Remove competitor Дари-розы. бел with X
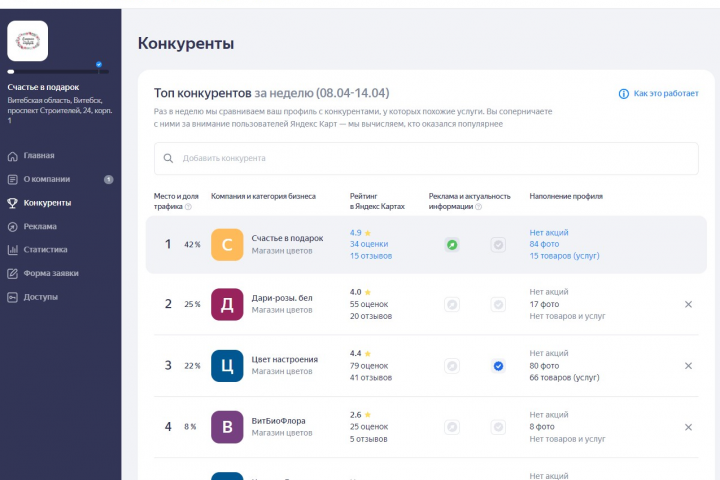 point(688,304)
